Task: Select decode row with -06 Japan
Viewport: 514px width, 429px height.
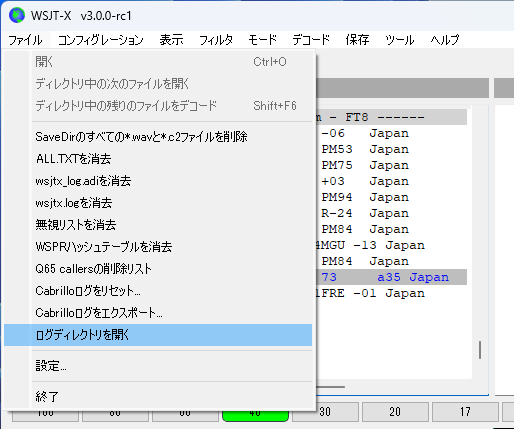Action: click(392, 133)
